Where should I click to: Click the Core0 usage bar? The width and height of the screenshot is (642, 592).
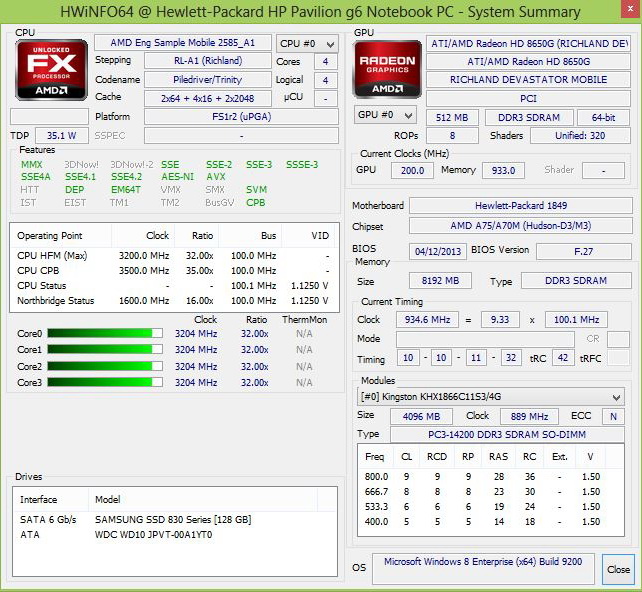click(105, 333)
